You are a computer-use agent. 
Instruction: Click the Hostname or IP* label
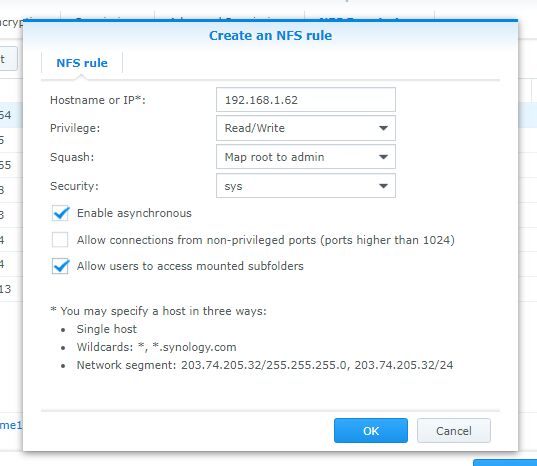[x=98, y=100]
